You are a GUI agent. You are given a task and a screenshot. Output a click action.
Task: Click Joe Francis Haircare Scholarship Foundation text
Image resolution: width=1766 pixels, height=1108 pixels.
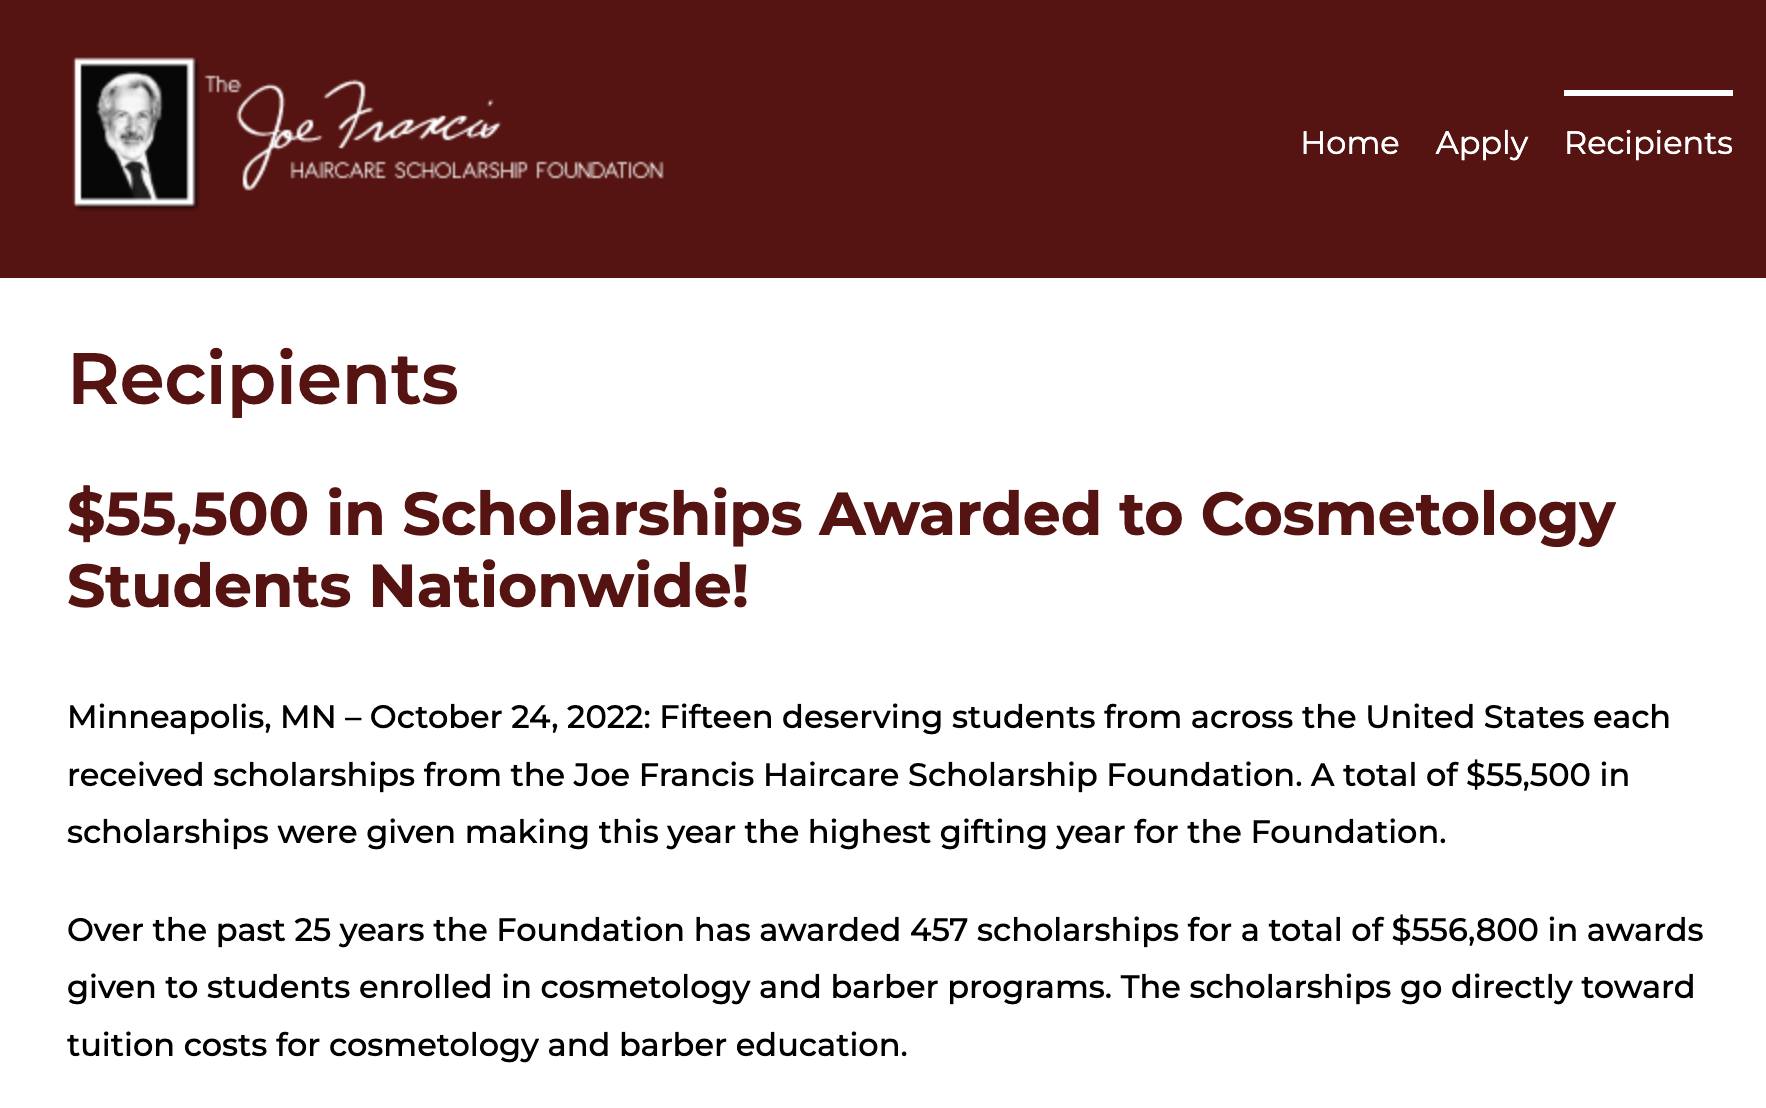(x=937, y=775)
